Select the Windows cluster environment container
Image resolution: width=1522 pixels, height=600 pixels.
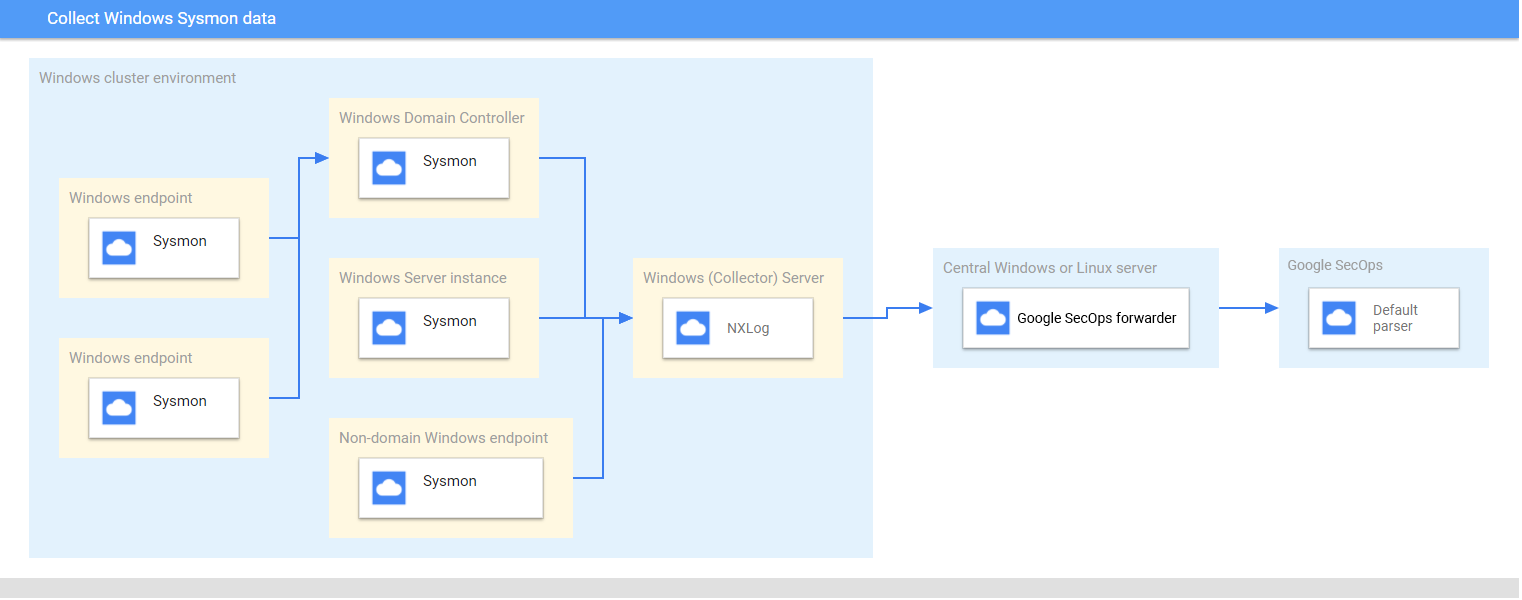coord(136,77)
